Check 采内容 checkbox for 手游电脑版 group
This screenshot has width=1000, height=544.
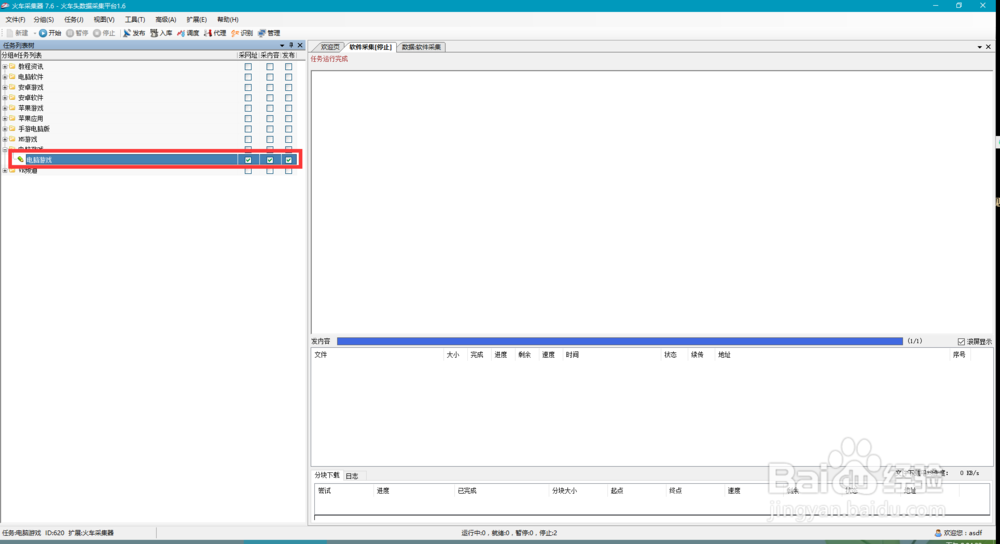click(270, 129)
